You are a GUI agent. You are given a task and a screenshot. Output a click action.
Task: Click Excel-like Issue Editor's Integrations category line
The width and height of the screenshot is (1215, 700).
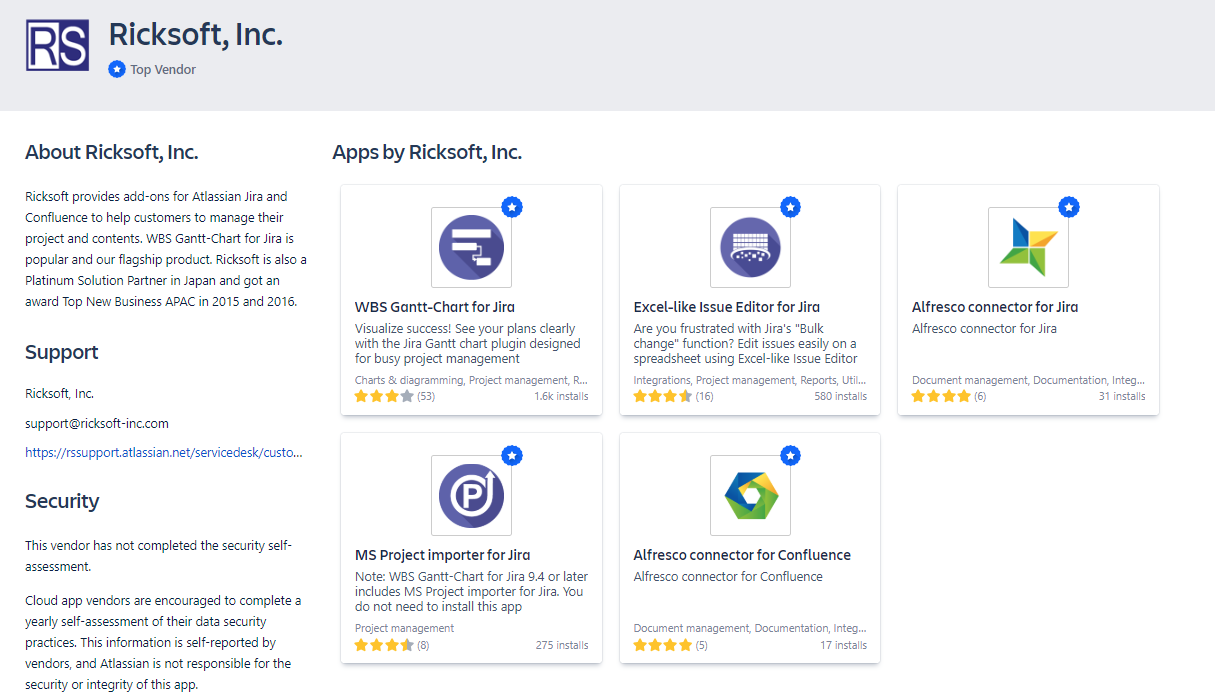point(750,380)
